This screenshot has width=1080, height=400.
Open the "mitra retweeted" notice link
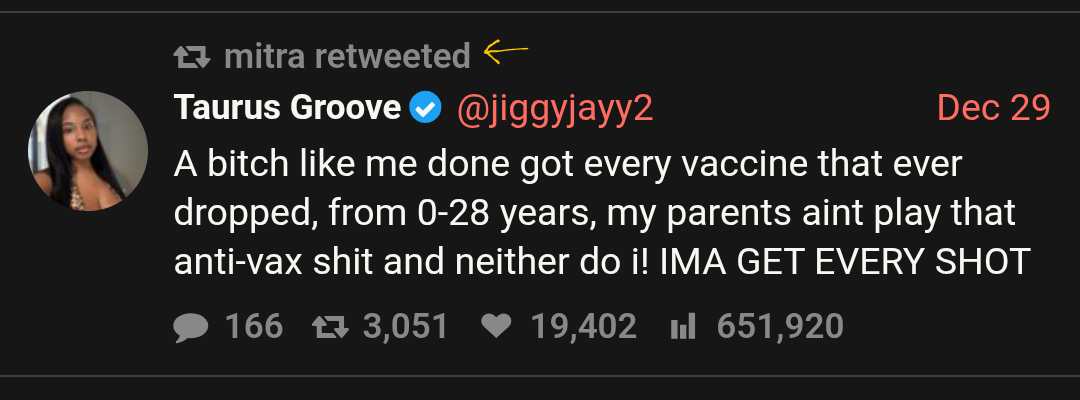pyautogui.click(x=347, y=57)
